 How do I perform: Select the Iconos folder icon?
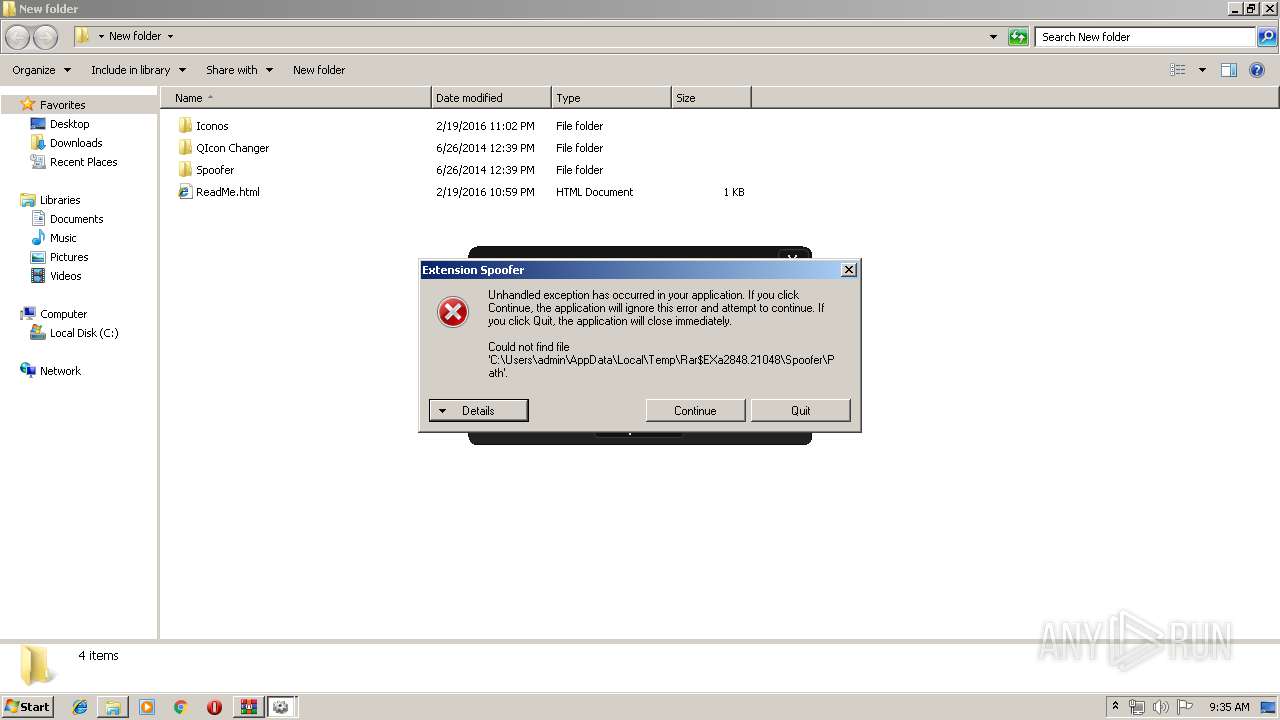[185, 126]
